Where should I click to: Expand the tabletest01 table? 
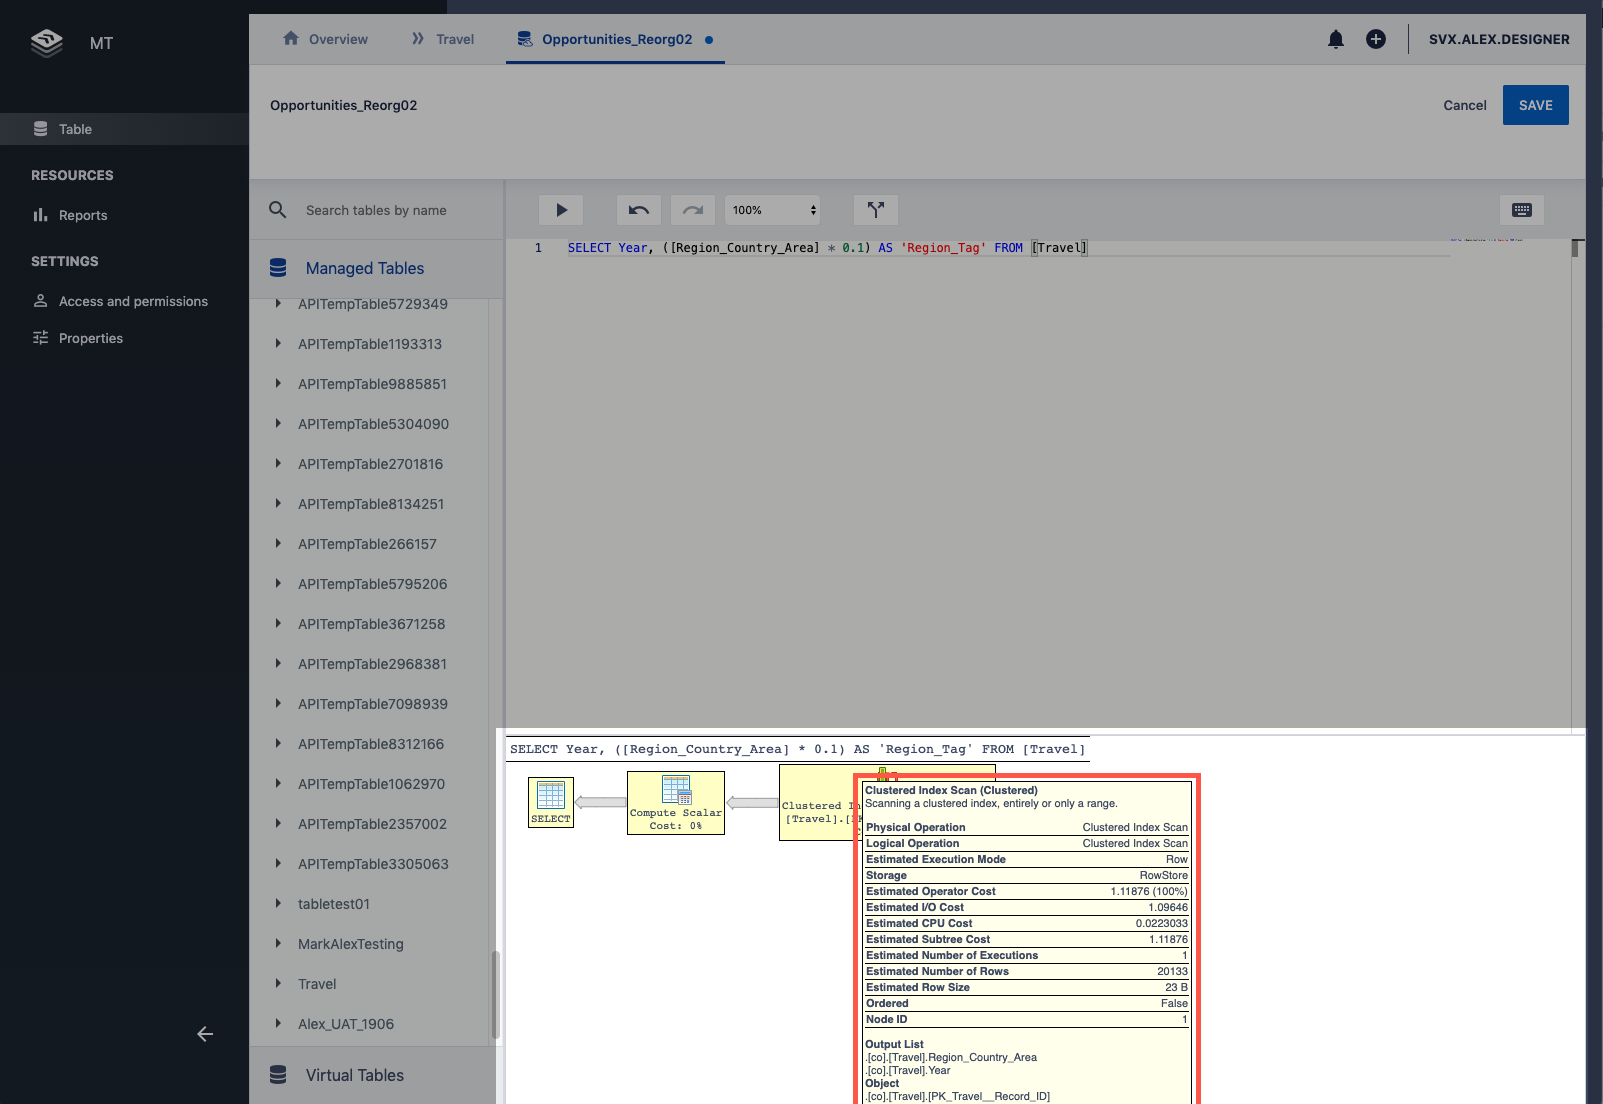click(279, 904)
